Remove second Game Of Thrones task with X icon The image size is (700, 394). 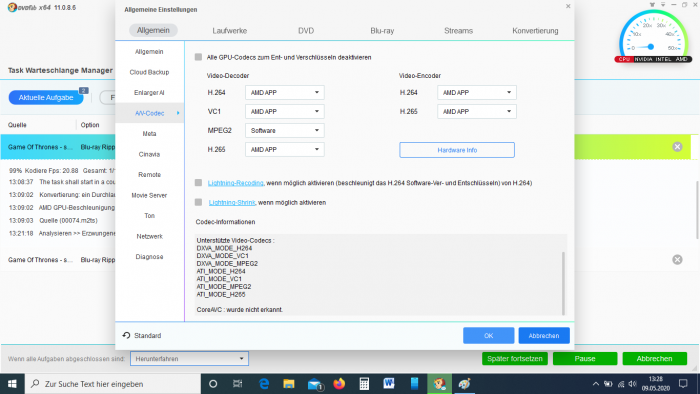point(677,260)
